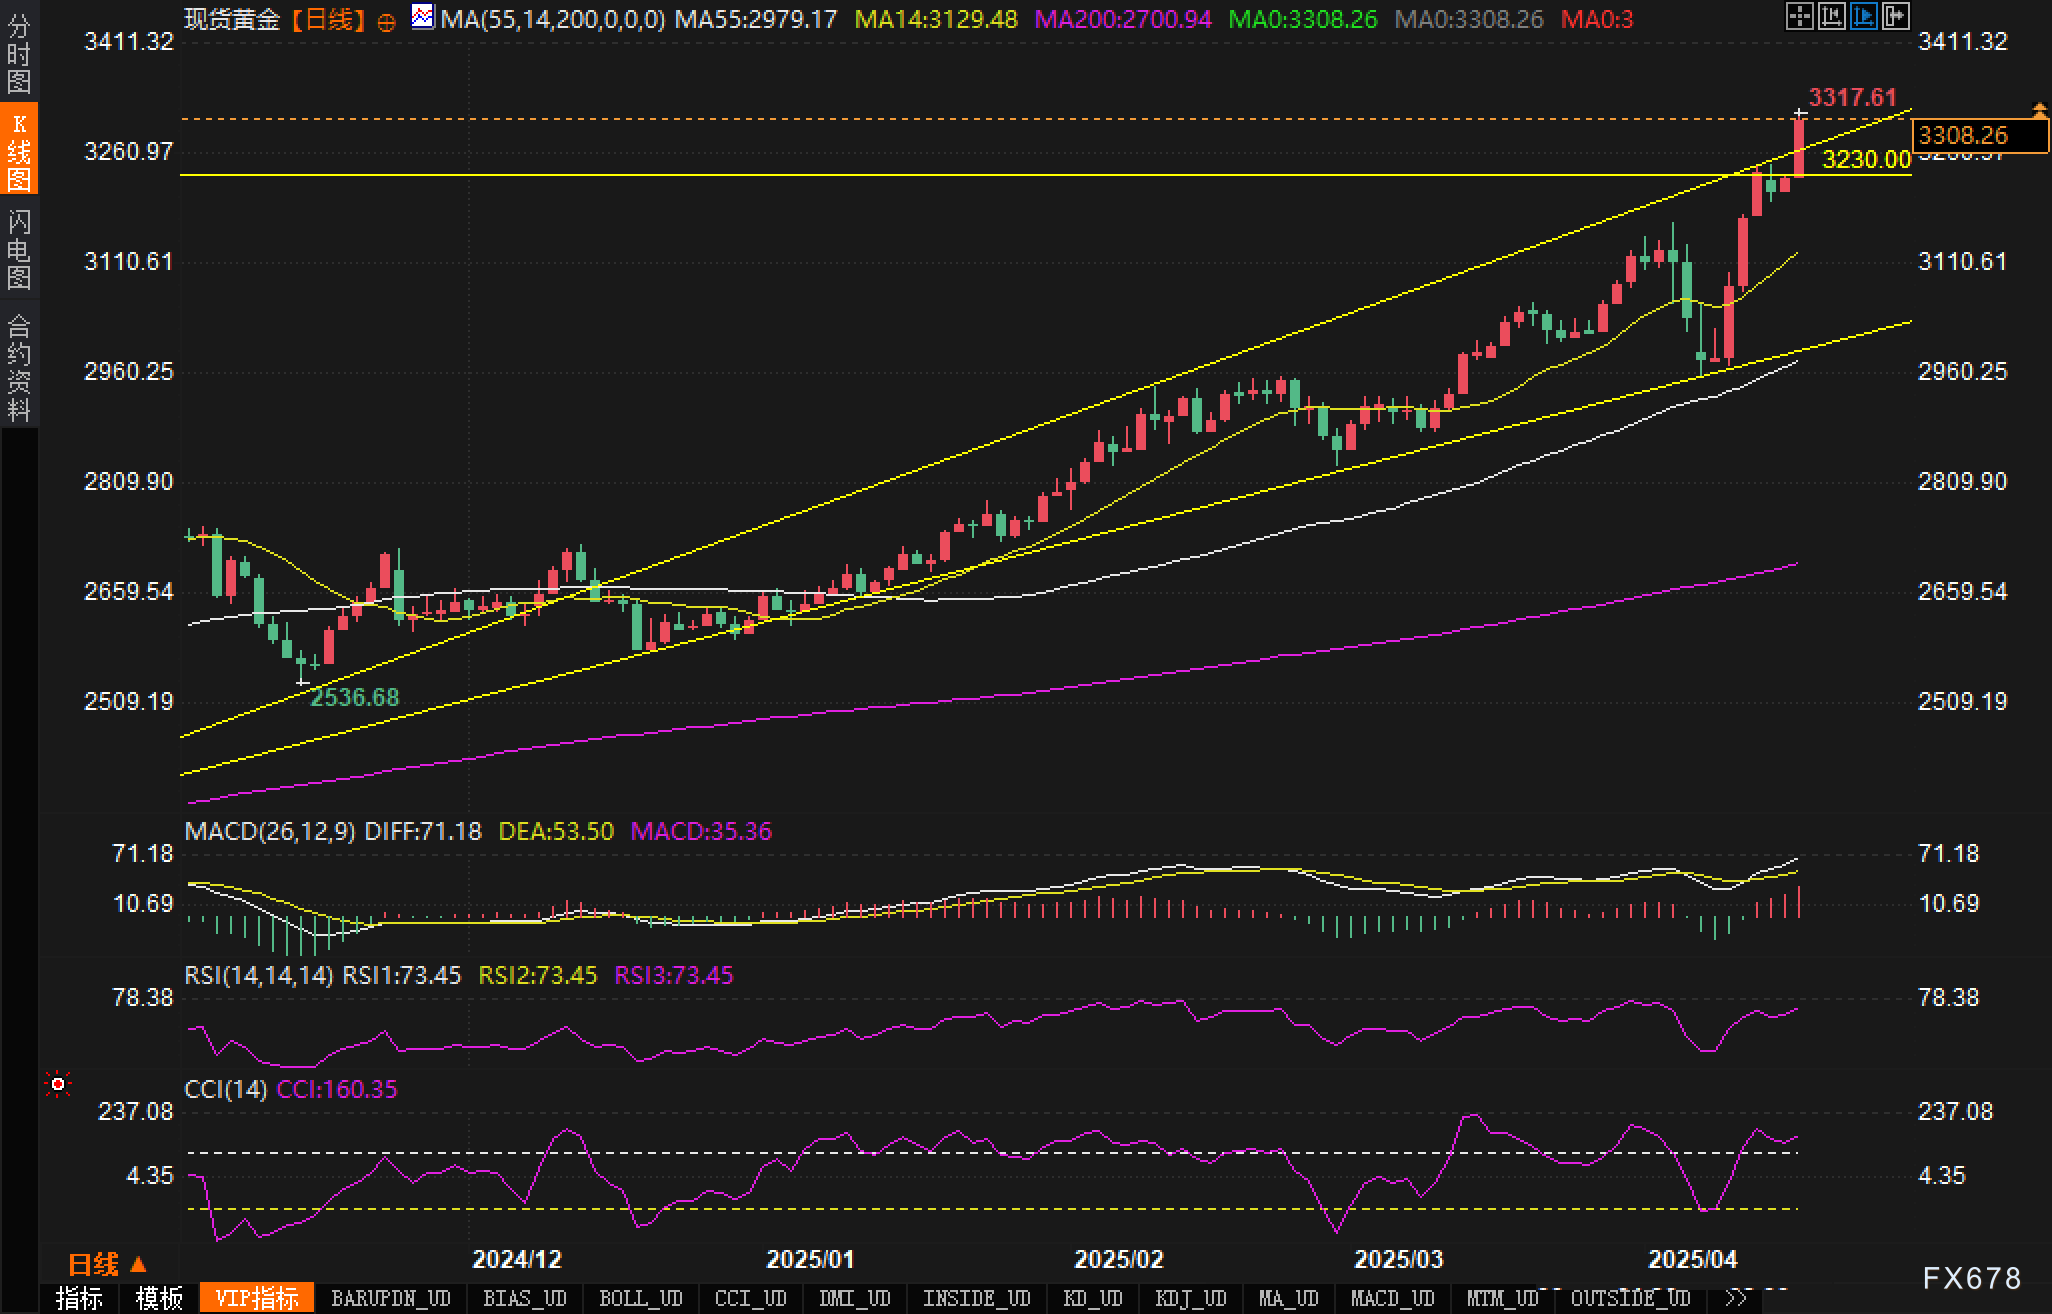Expand more indicators with the >> arrow
Image resolution: width=2052 pixels, height=1314 pixels.
(1737, 1298)
